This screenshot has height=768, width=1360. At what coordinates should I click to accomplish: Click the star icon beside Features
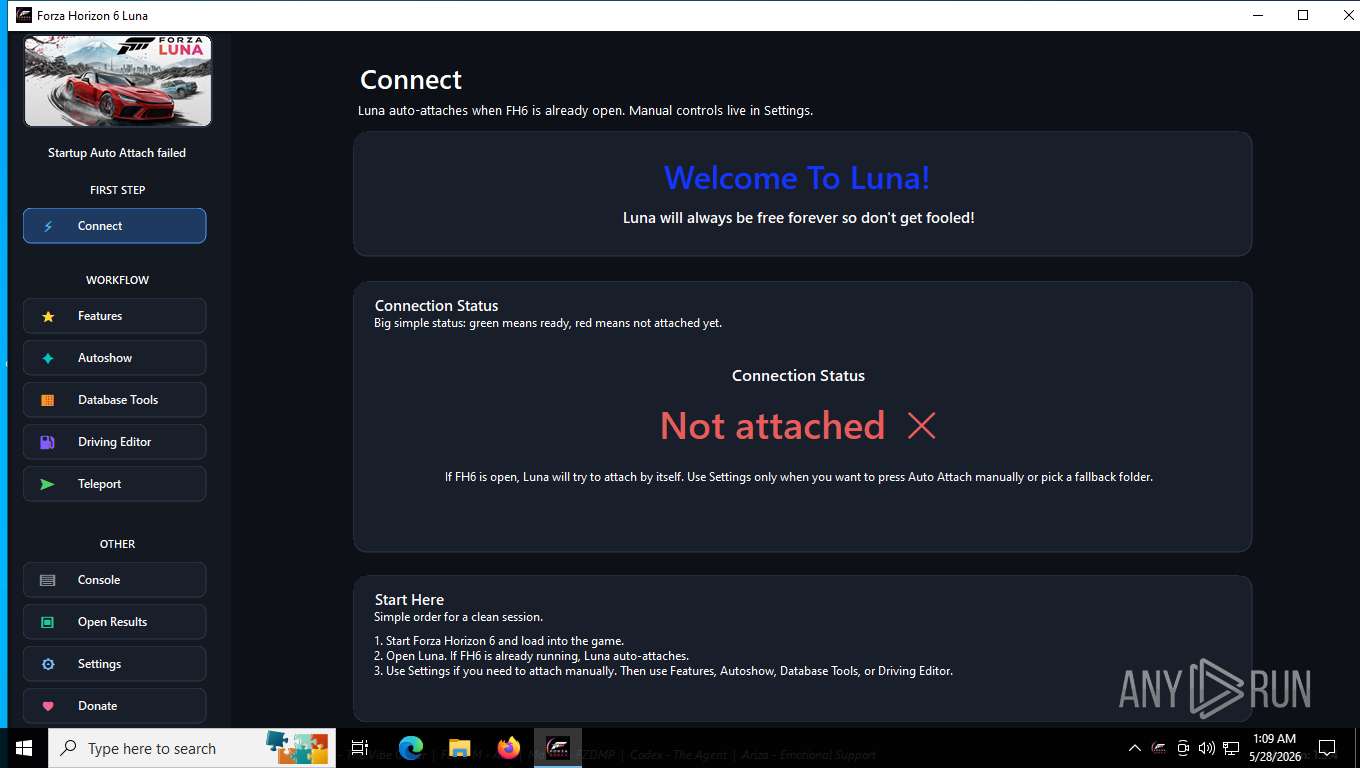pyautogui.click(x=48, y=316)
